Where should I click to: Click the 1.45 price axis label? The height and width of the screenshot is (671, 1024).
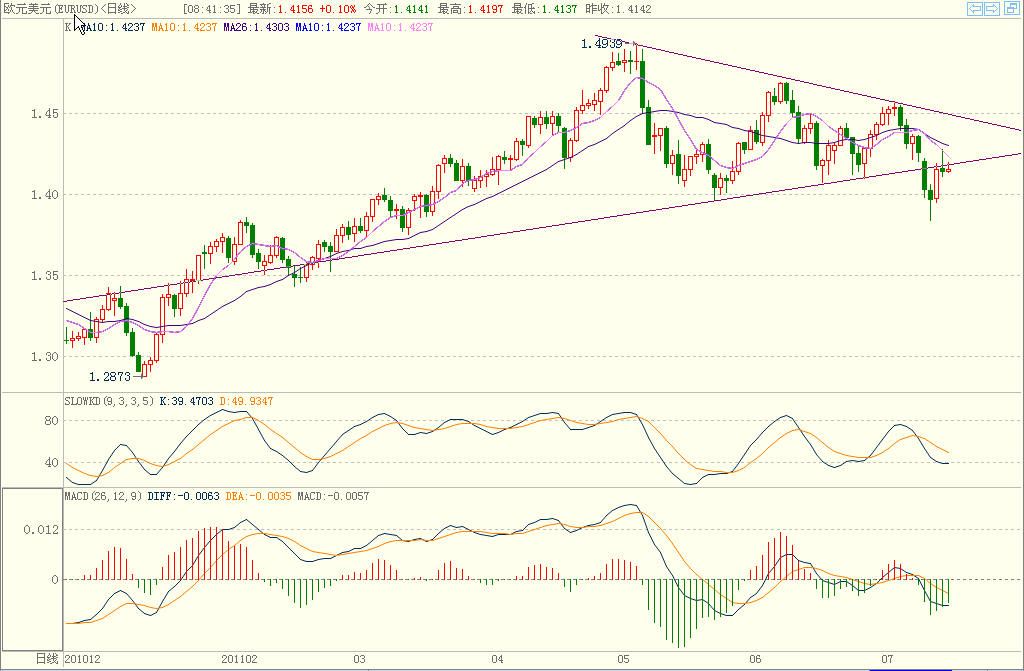coord(44,114)
